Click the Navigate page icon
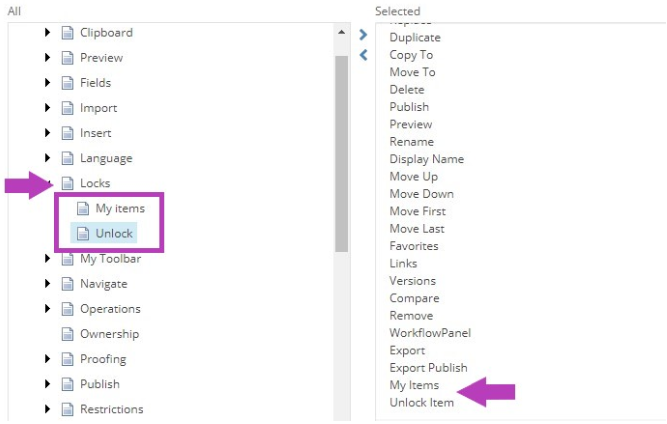The width and height of the screenshot is (667, 424). click(x=68, y=284)
